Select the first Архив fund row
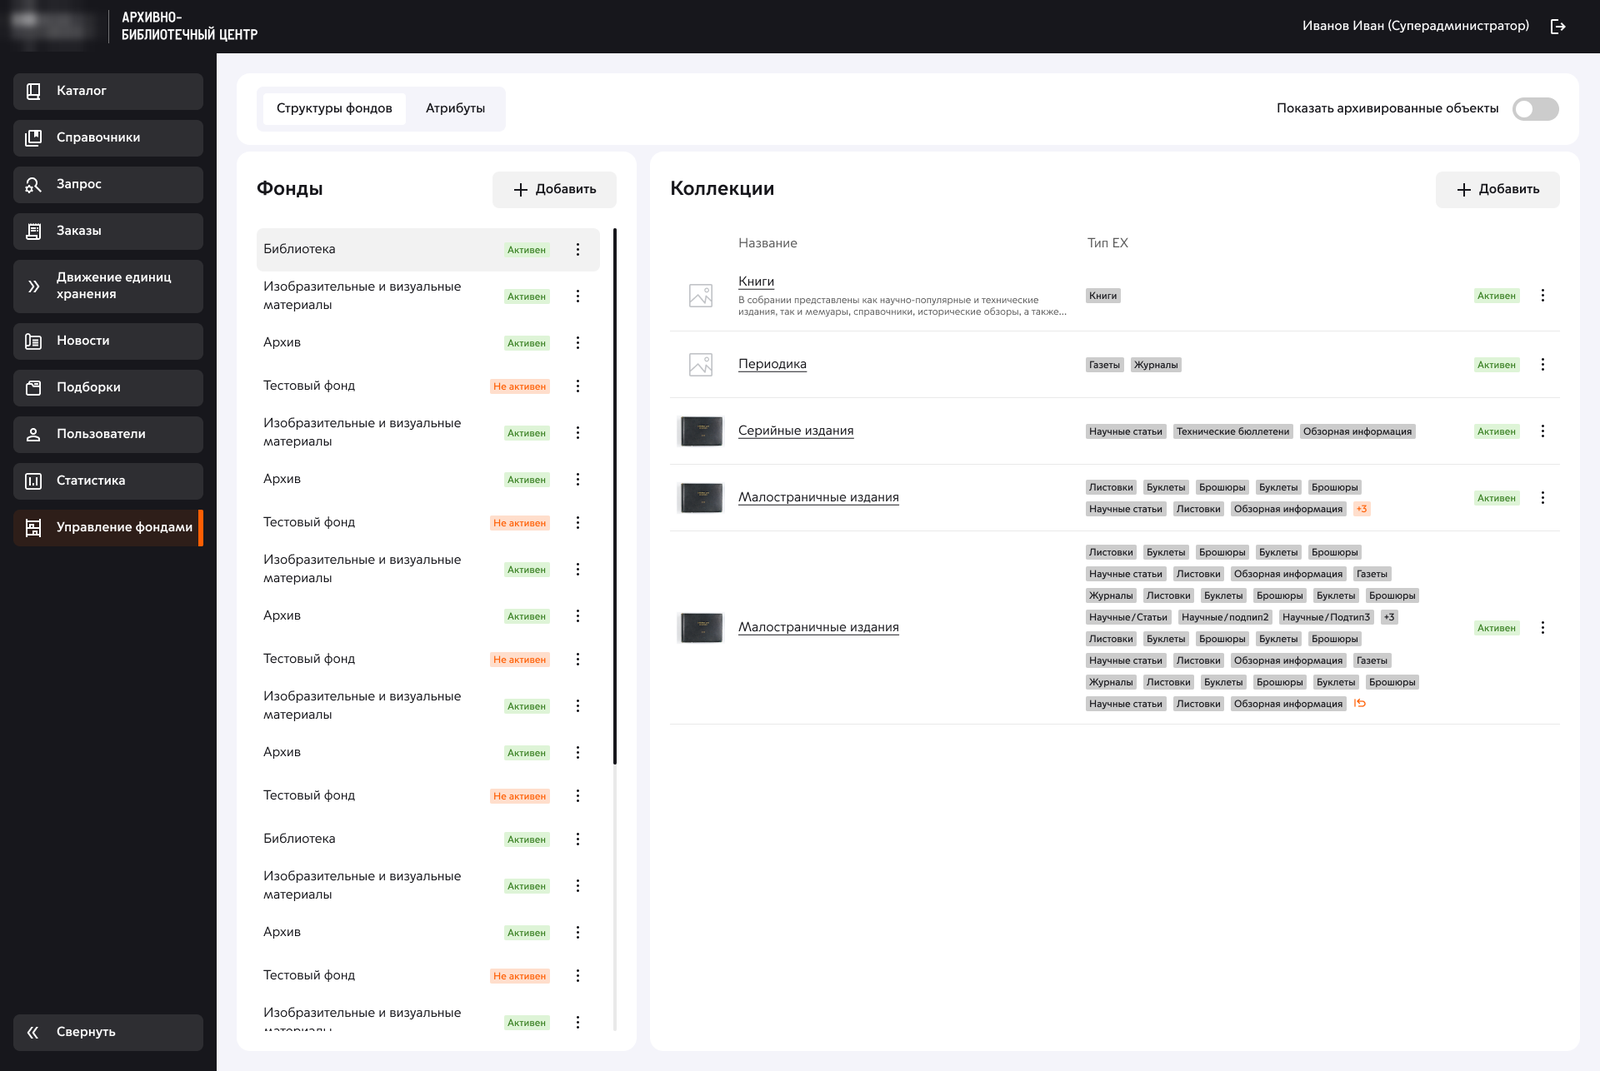The height and width of the screenshot is (1071, 1600). click(428, 343)
